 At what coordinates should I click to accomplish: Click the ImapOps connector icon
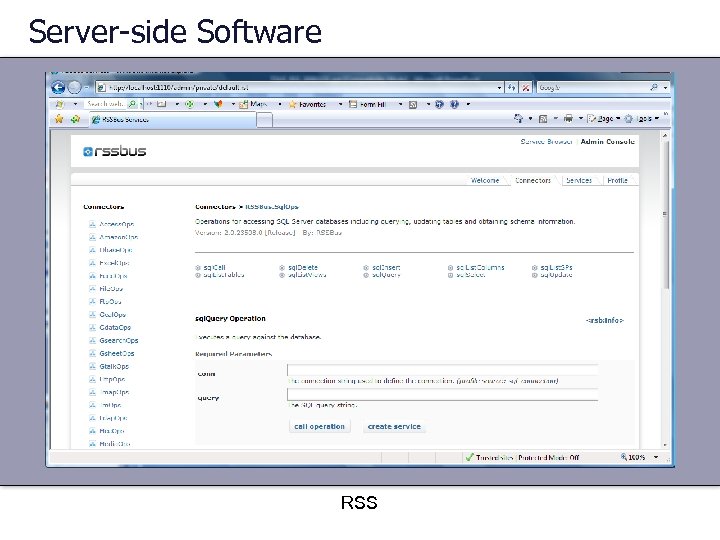tap(92, 392)
